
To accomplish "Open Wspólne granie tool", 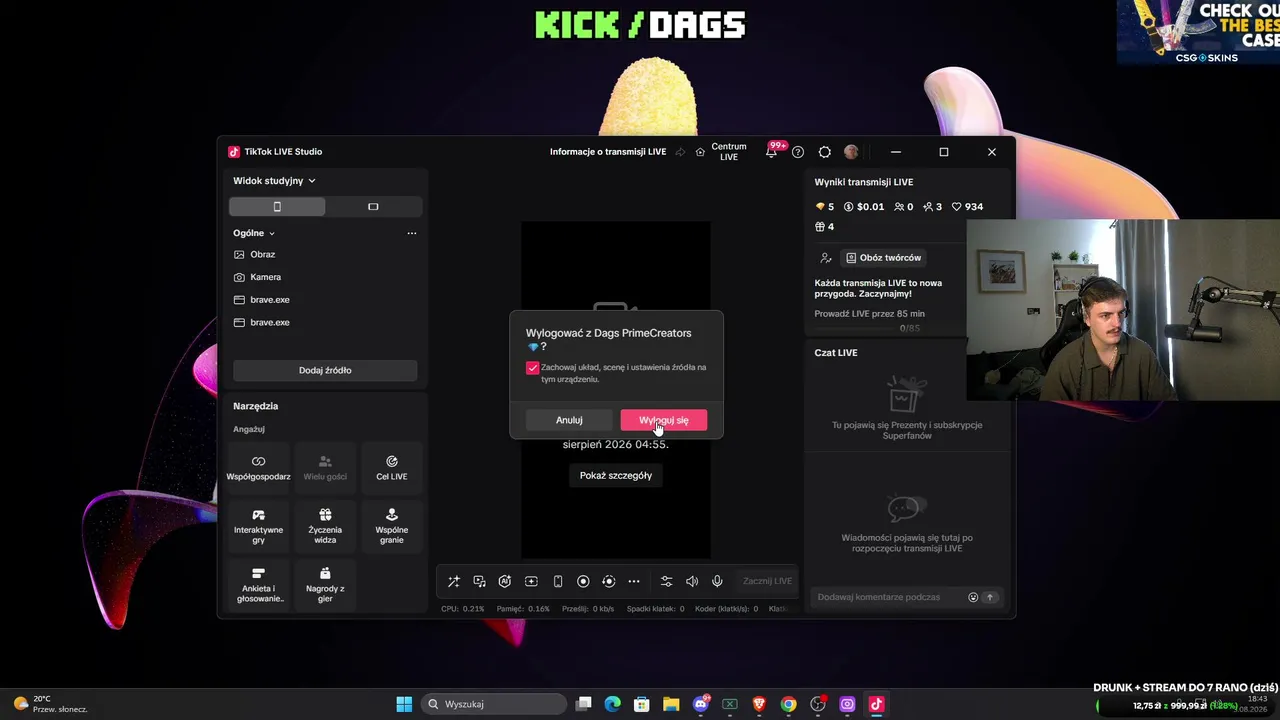I will pyautogui.click(x=392, y=526).
